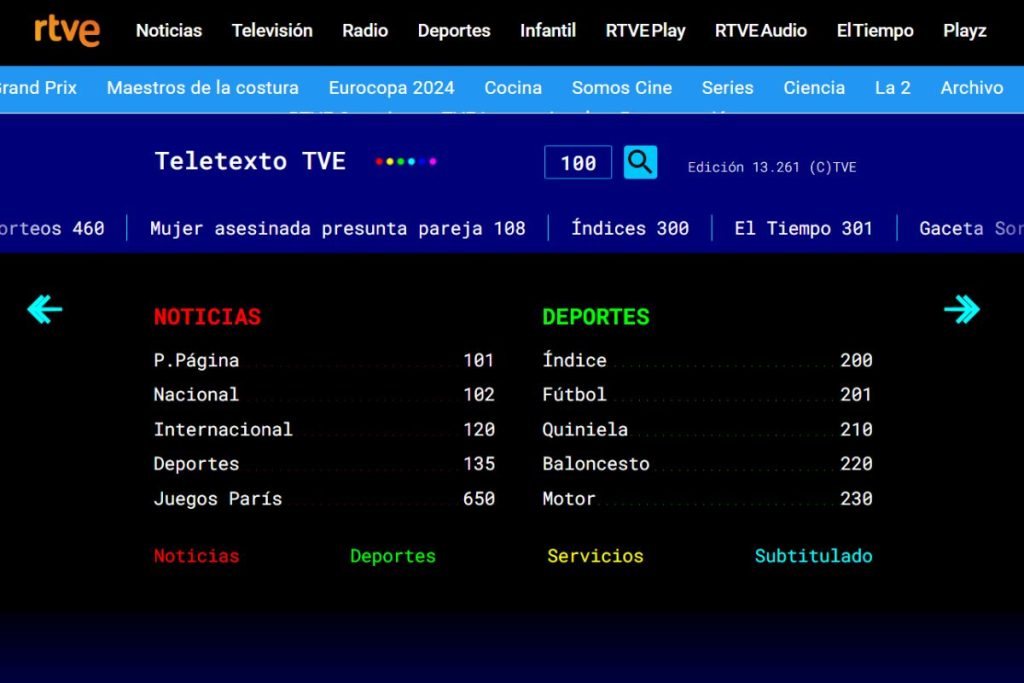Select the green Deportes teletext button
Screen dimensions: 1024x683
392,556
